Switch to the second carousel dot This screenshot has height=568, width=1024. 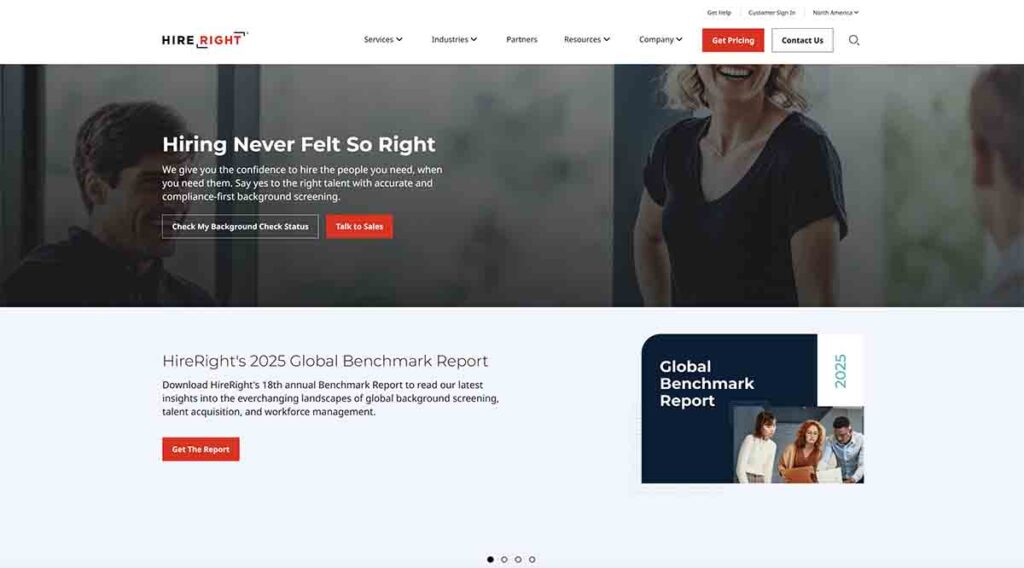(x=504, y=560)
